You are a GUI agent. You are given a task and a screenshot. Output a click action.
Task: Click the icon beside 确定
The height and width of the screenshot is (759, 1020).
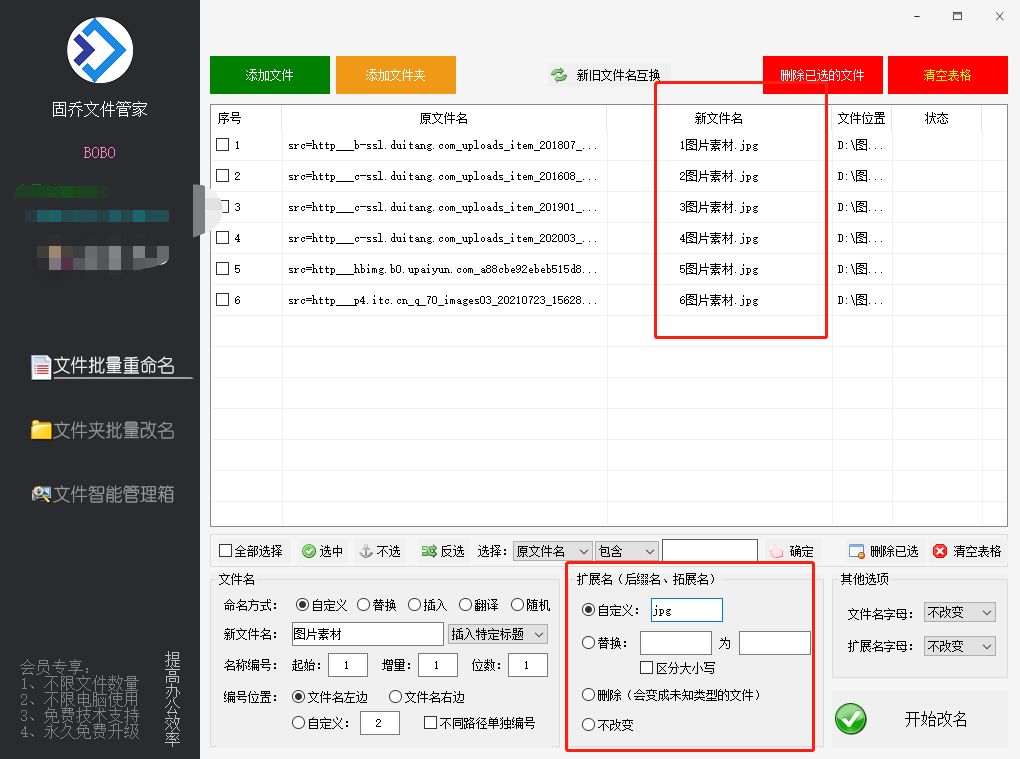[776, 552]
